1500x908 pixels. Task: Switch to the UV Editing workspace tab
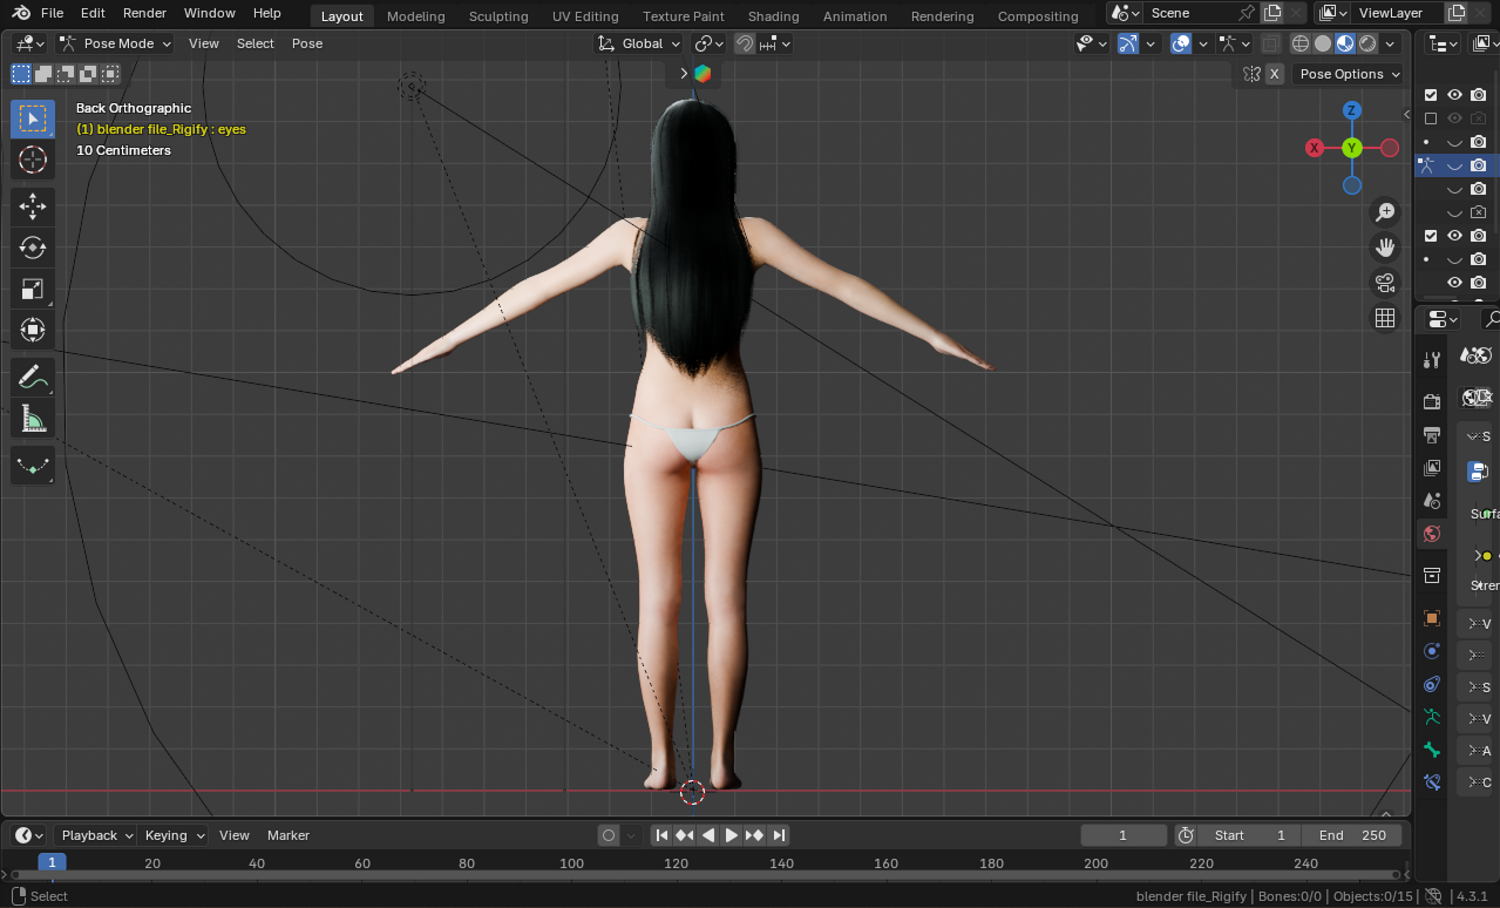[585, 16]
